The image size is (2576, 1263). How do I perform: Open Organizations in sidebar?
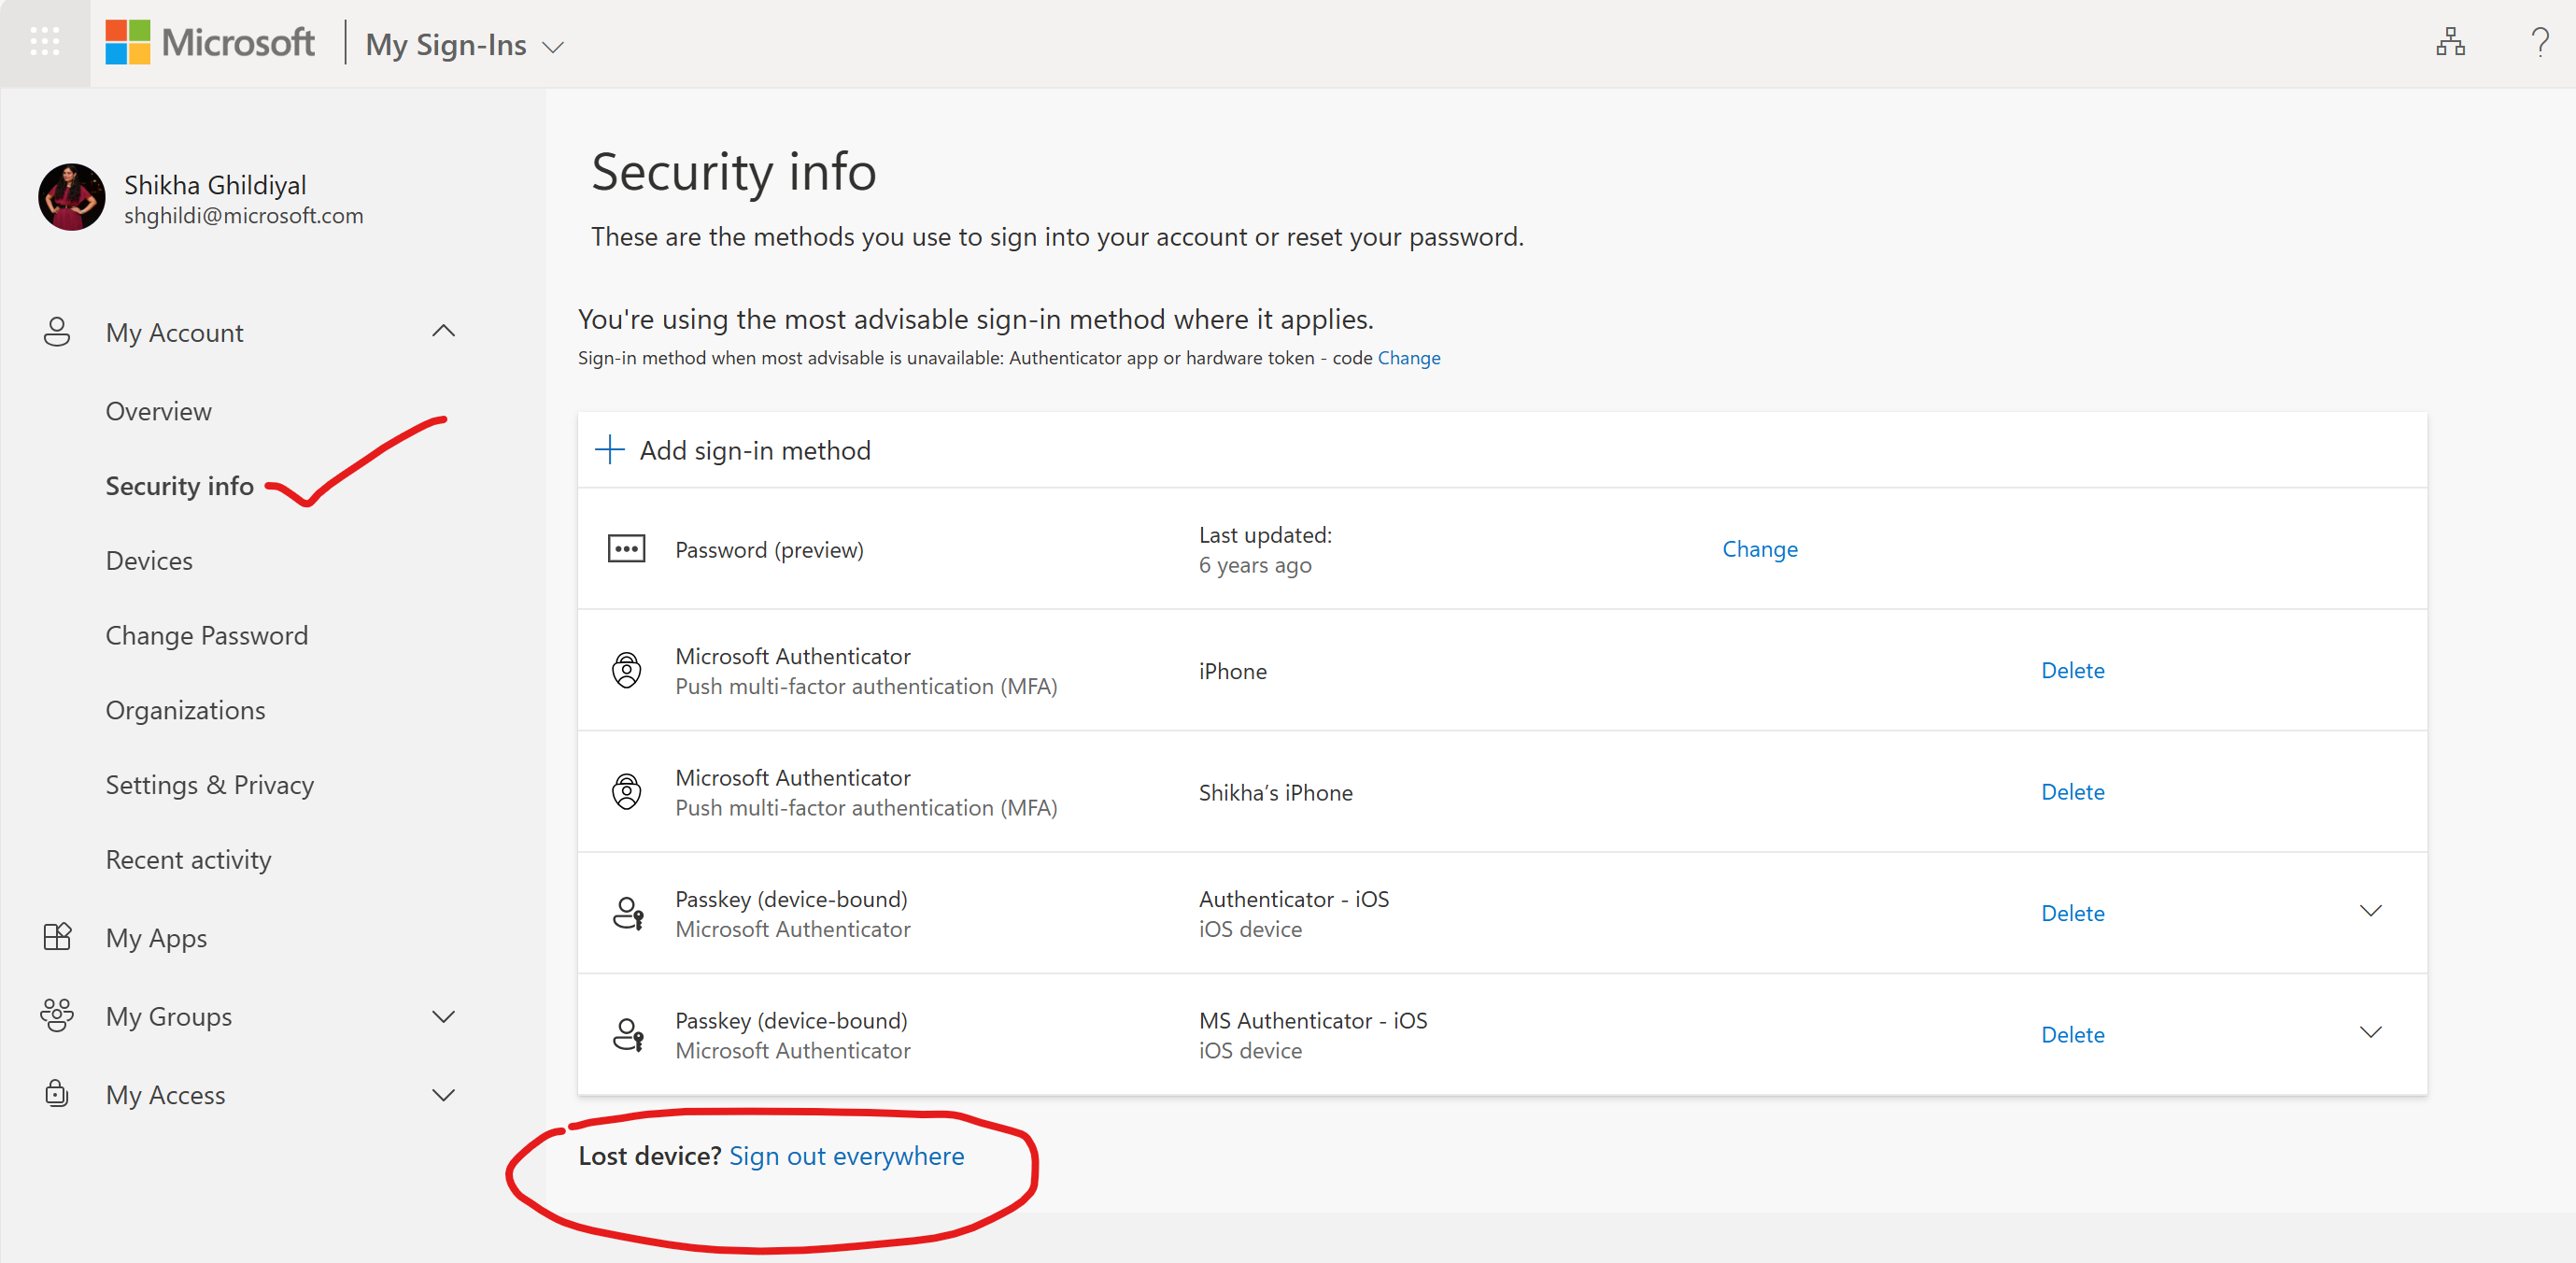[186, 710]
